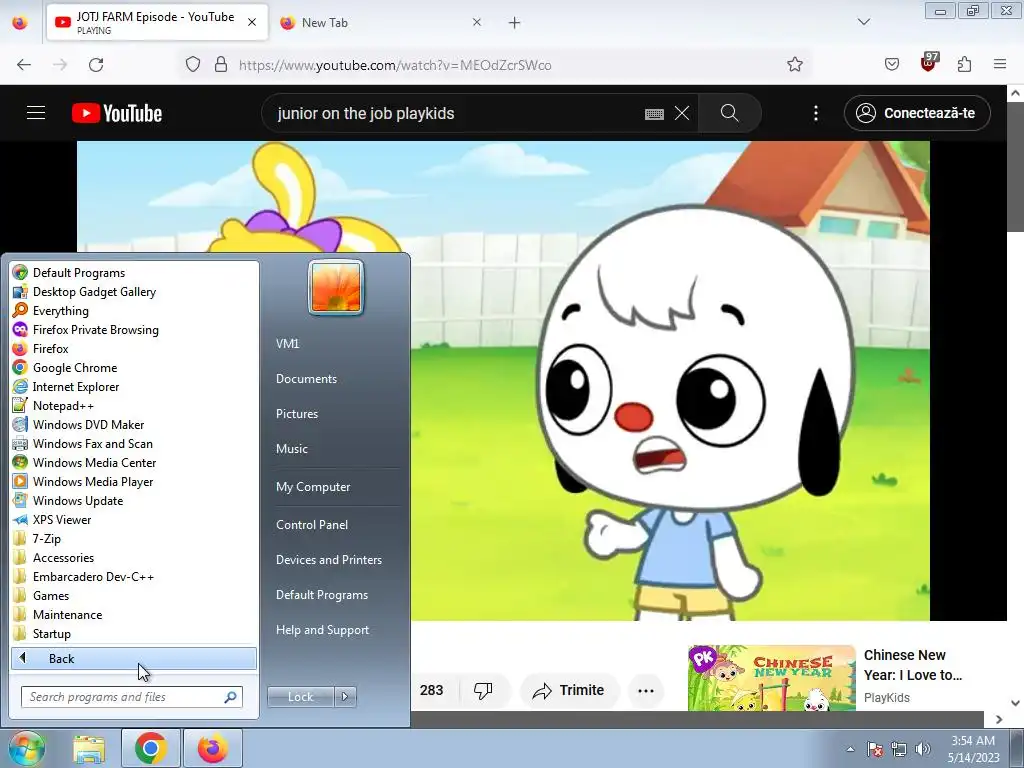
Task: Click the Trimite share button
Action: (x=569, y=690)
